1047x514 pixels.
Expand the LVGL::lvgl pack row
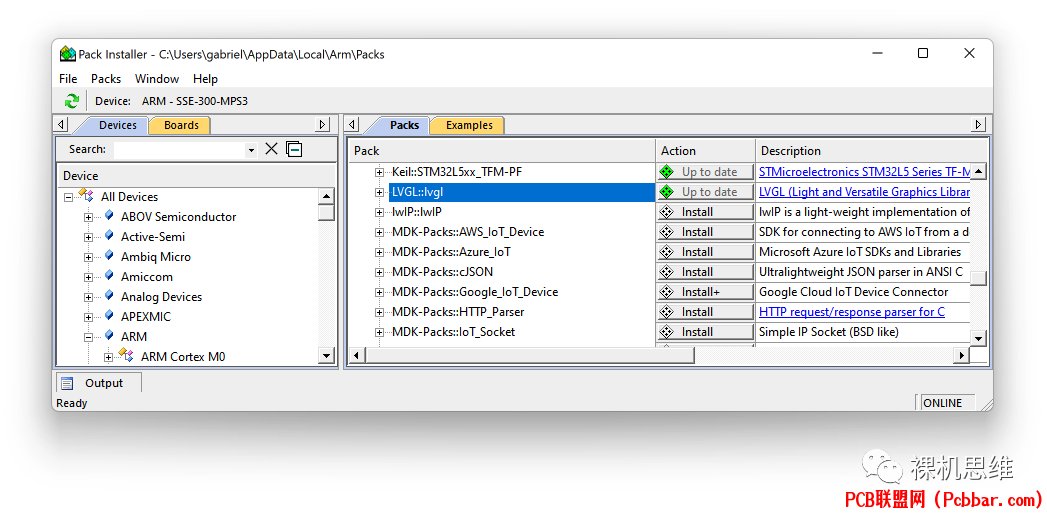tap(379, 192)
